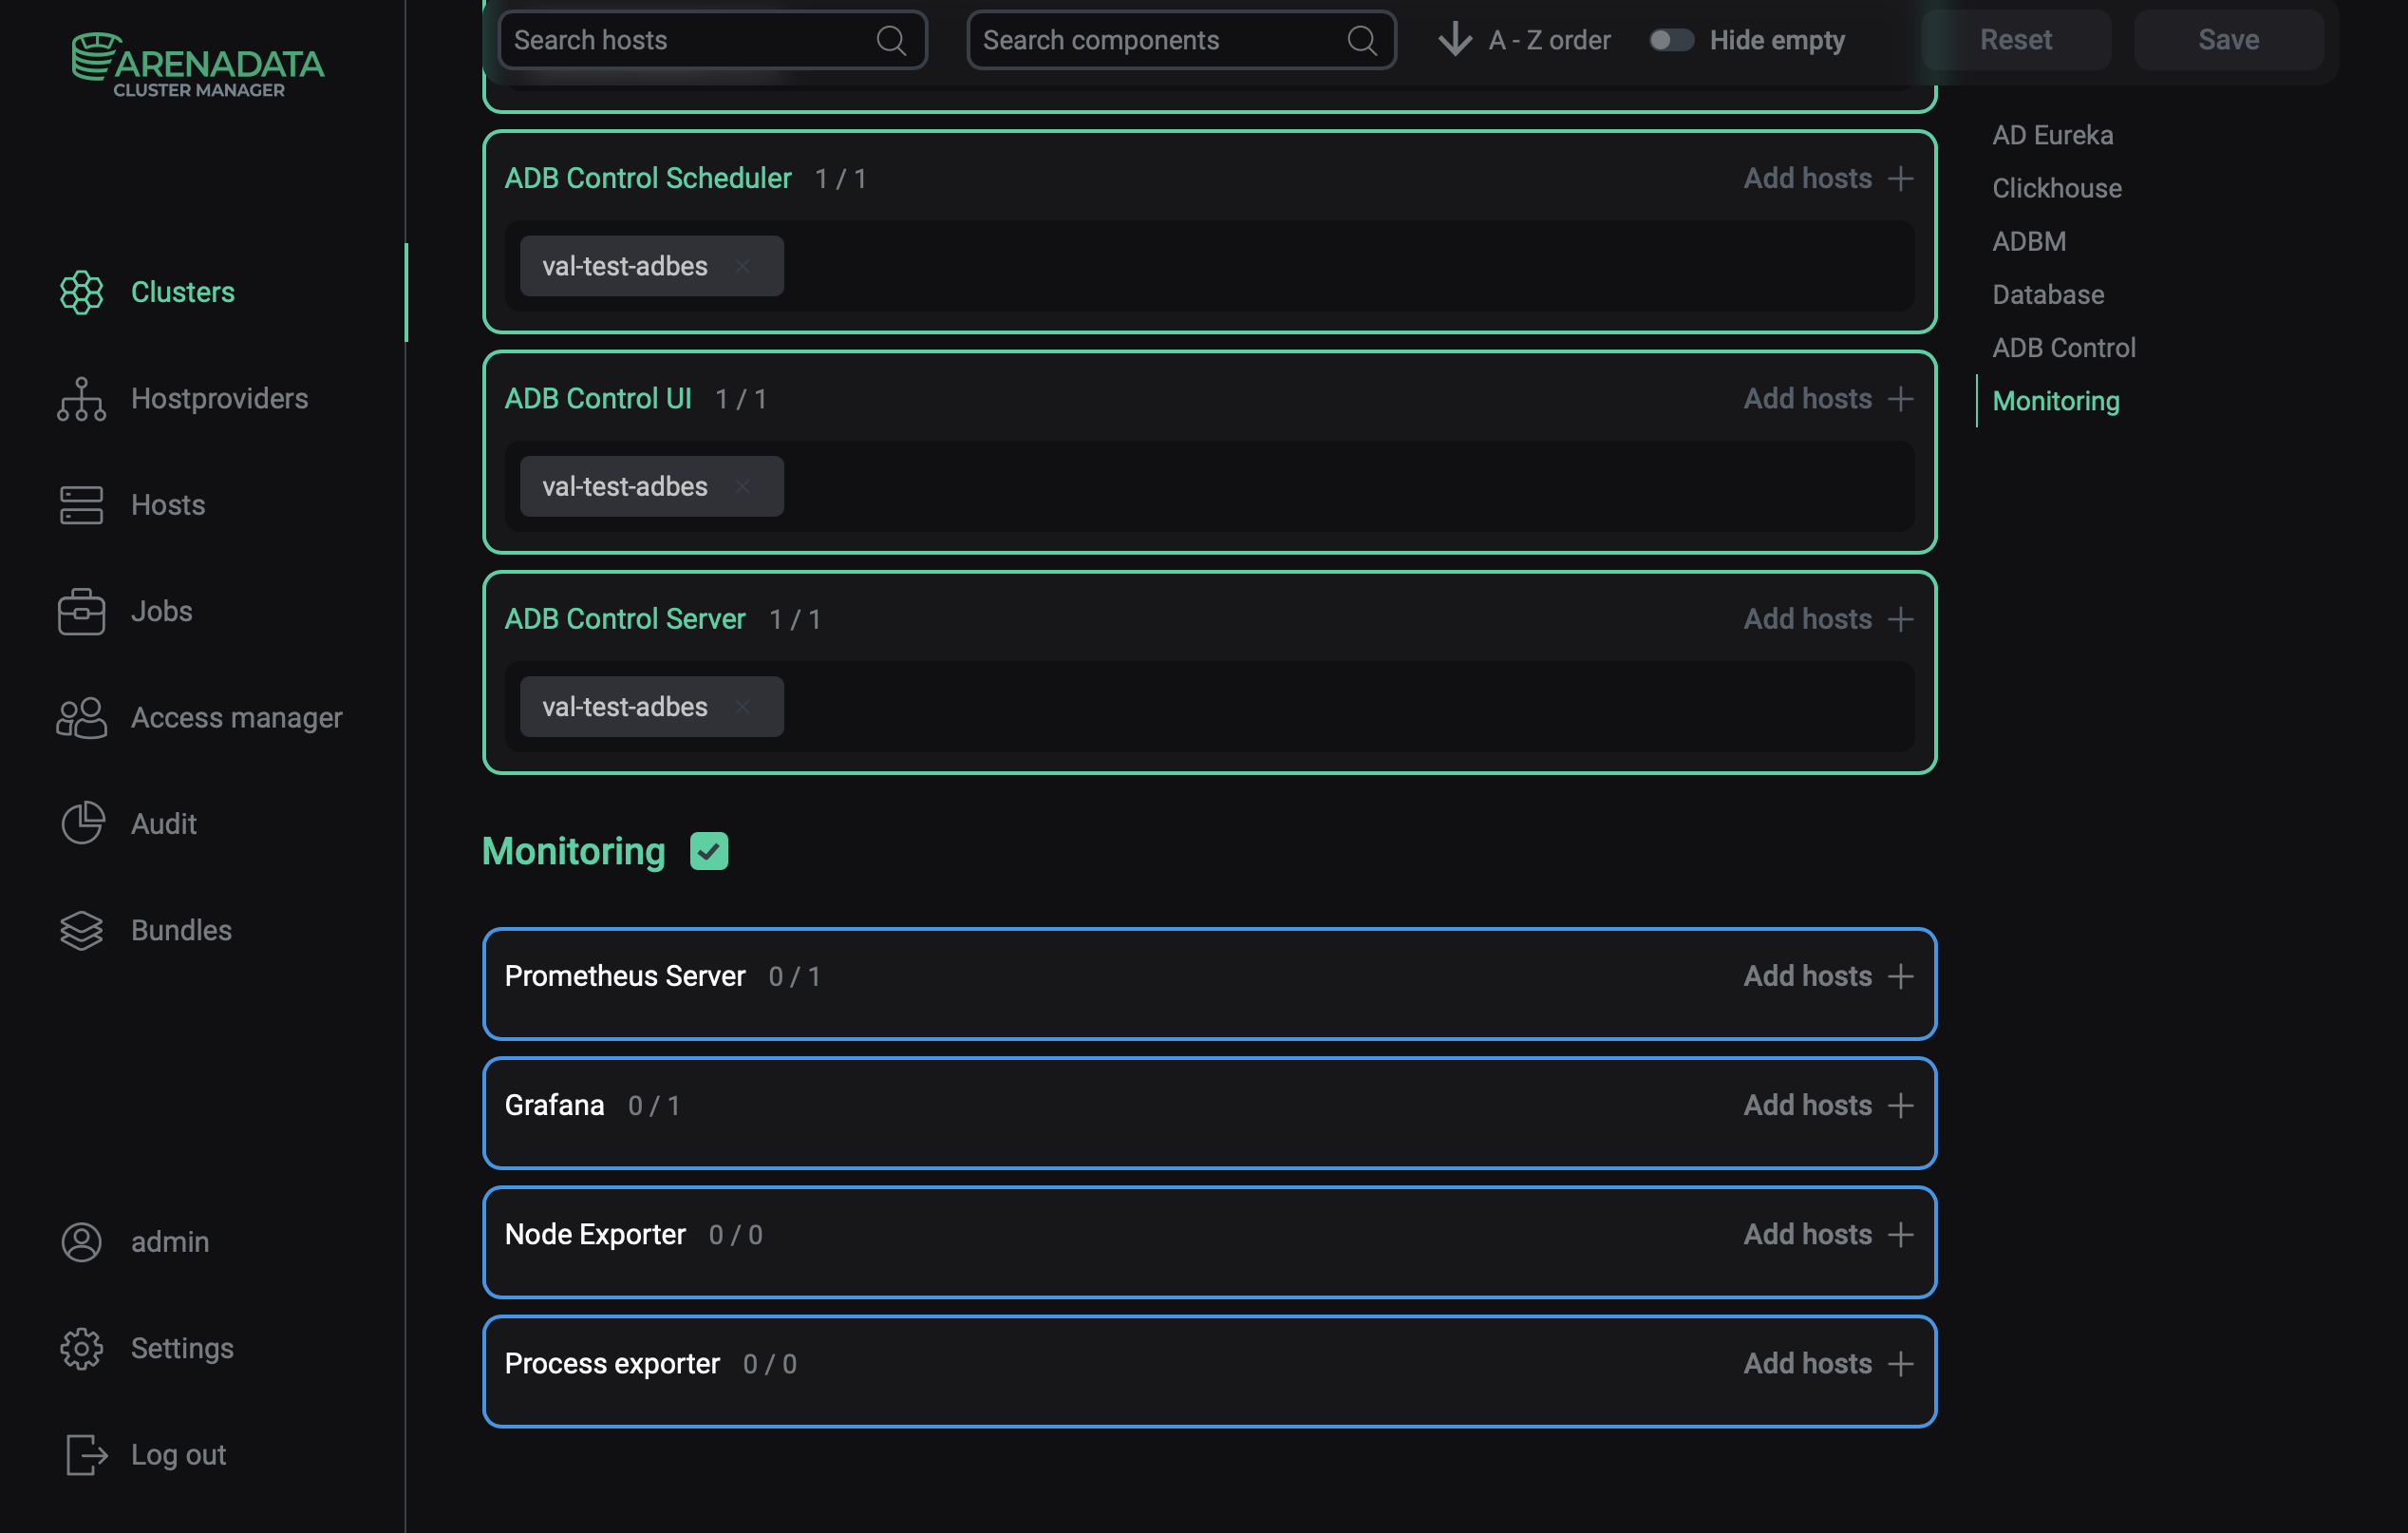Select ADB Control in the right navigation
The height and width of the screenshot is (1533, 2408).
point(2063,347)
